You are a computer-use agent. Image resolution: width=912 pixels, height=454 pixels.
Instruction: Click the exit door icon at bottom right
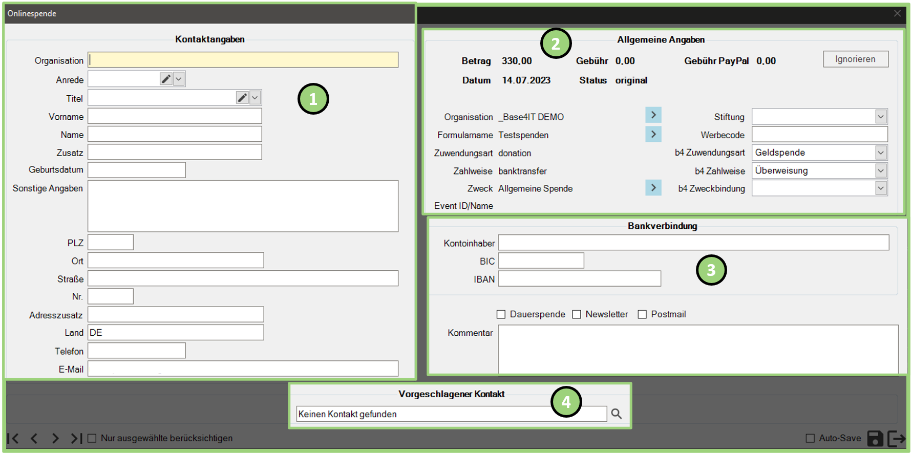click(x=896, y=438)
